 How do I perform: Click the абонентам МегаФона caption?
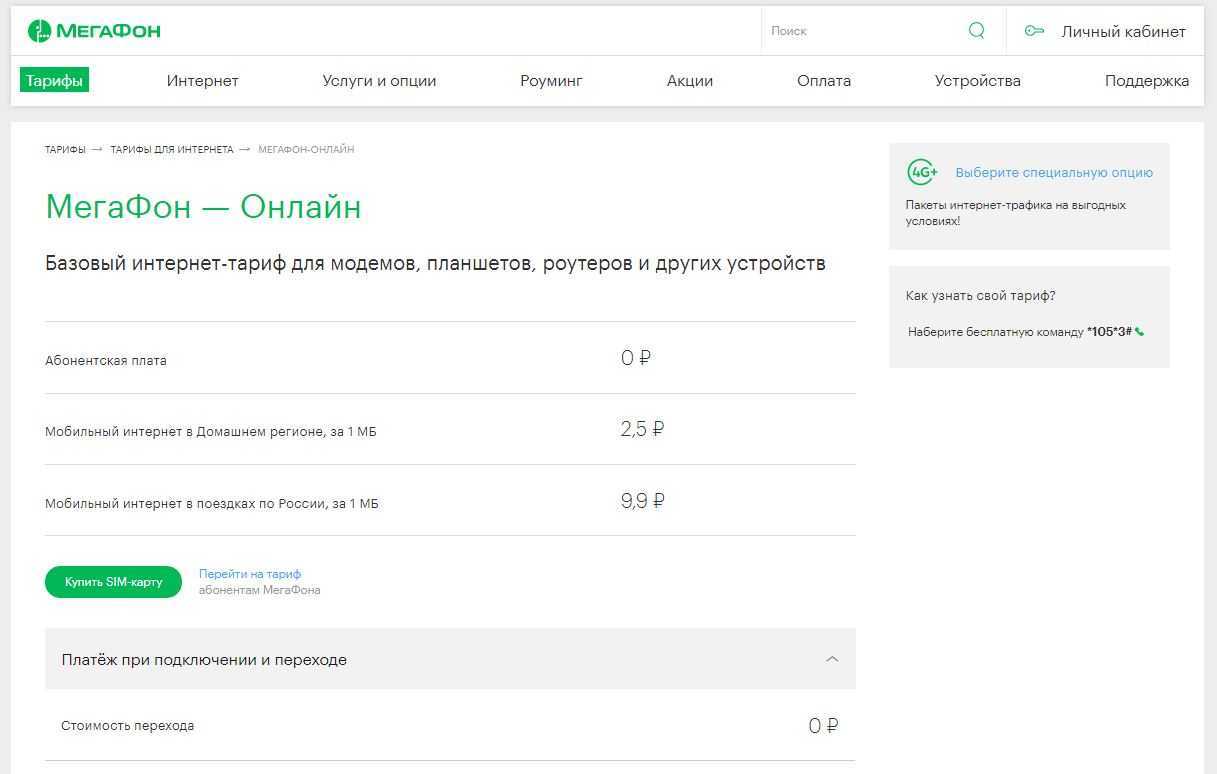[260, 590]
